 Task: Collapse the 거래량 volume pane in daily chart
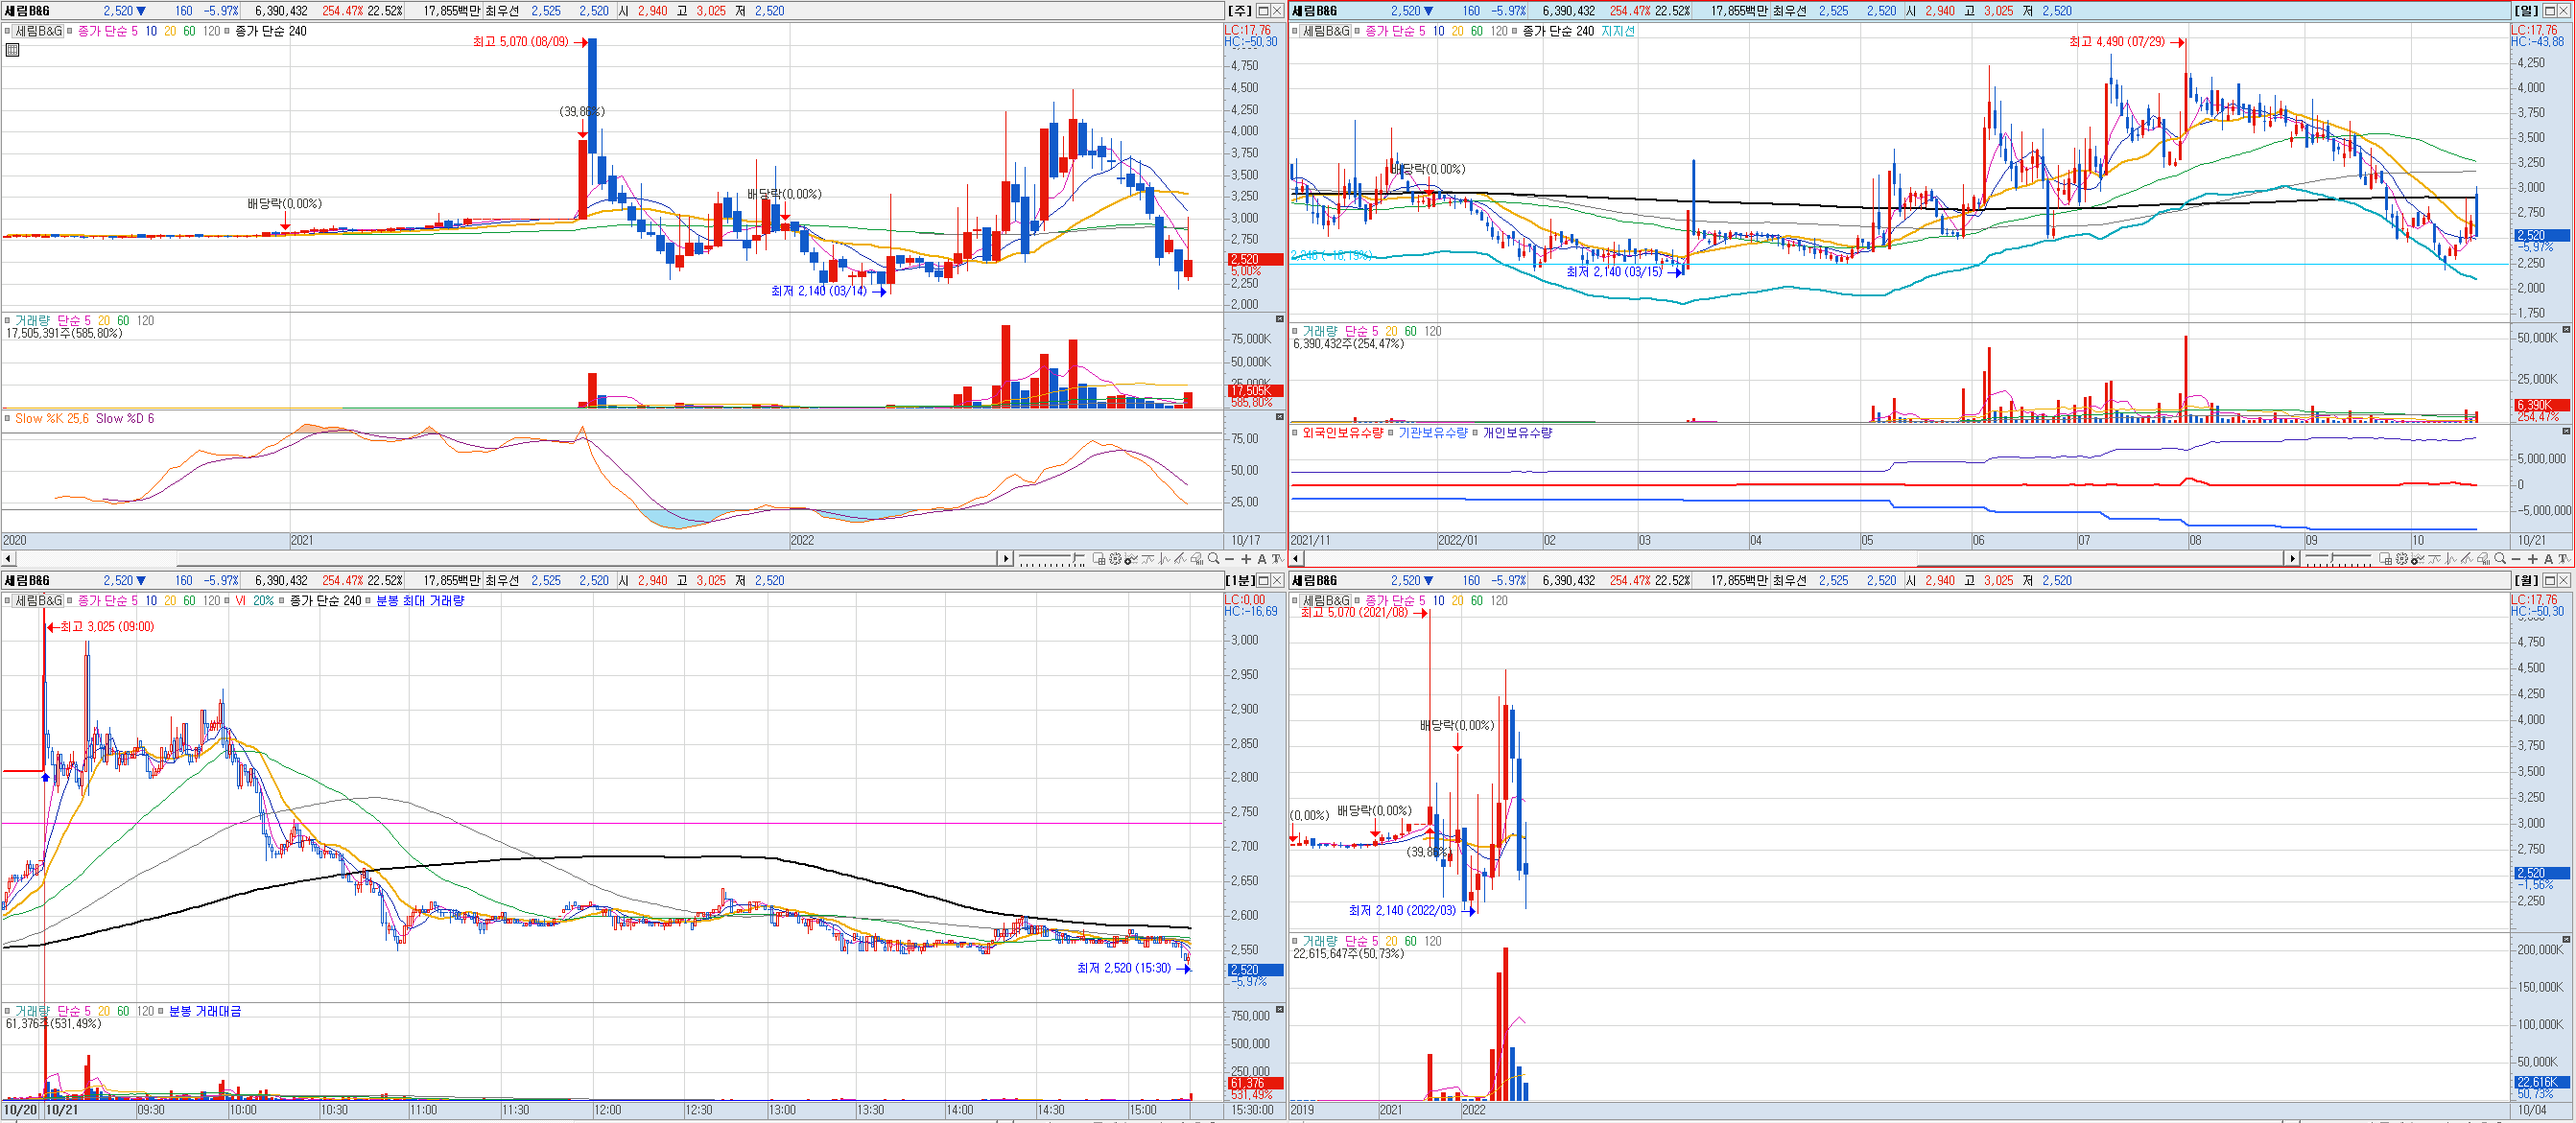pos(2566,330)
